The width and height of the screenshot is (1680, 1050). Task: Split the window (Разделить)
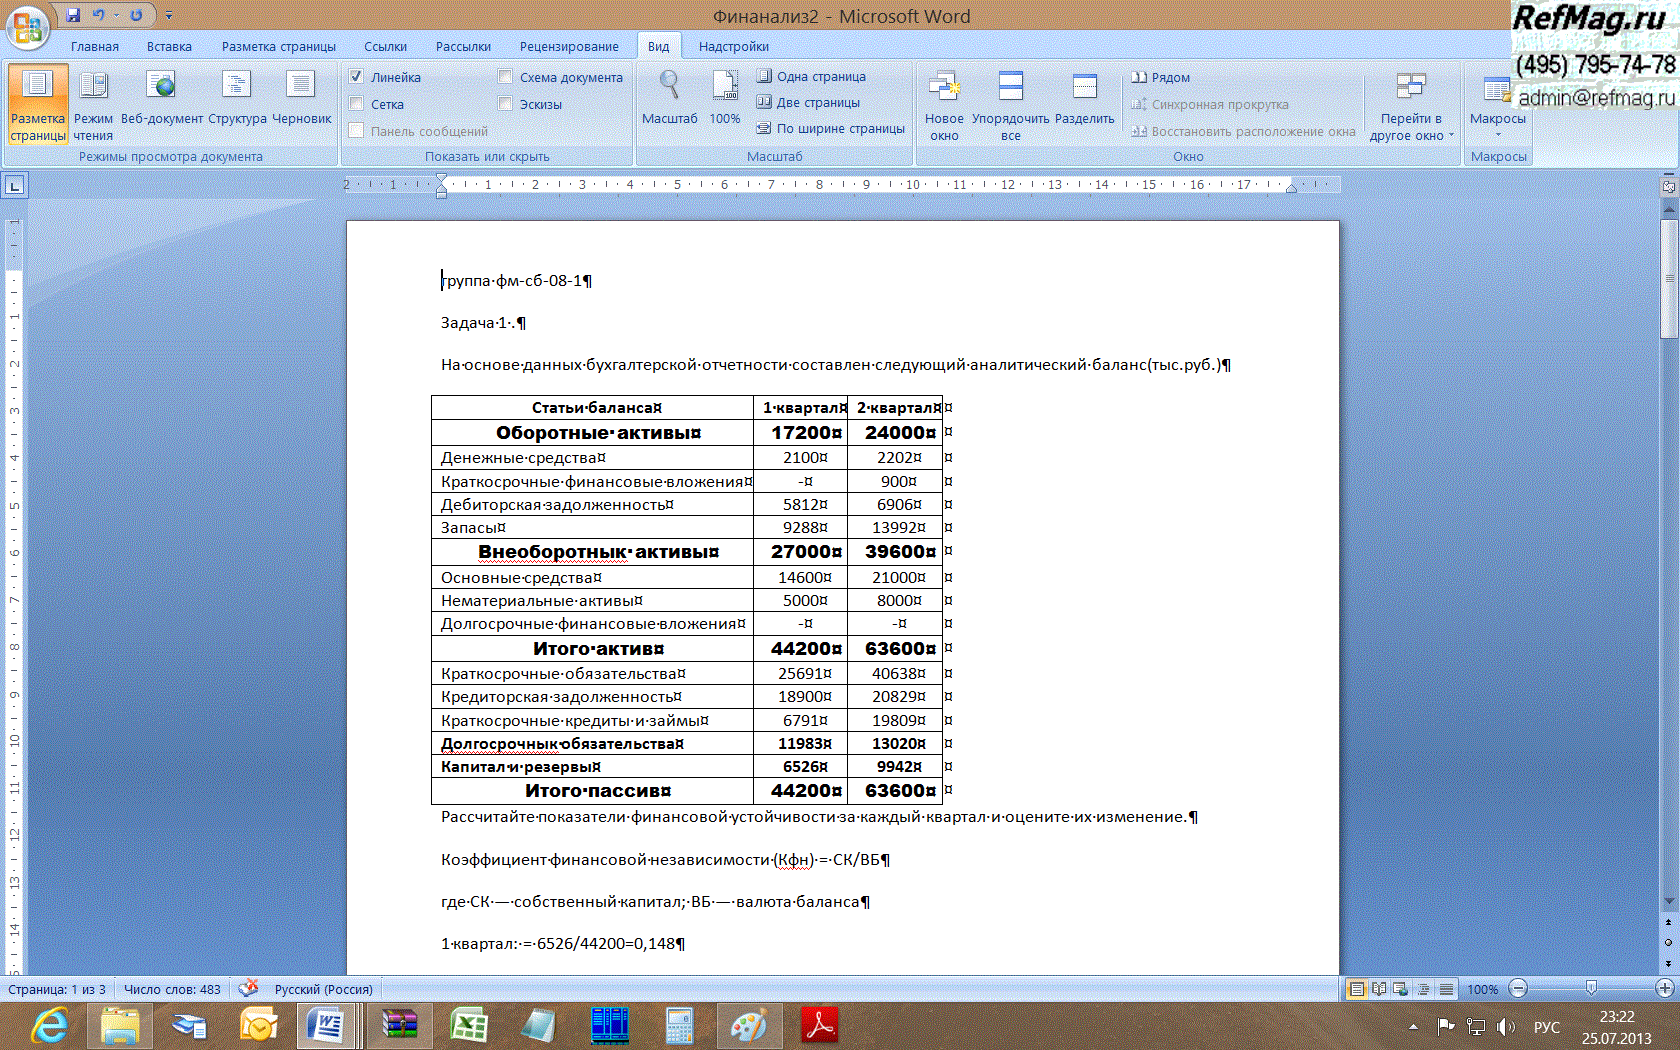(x=1084, y=100)
